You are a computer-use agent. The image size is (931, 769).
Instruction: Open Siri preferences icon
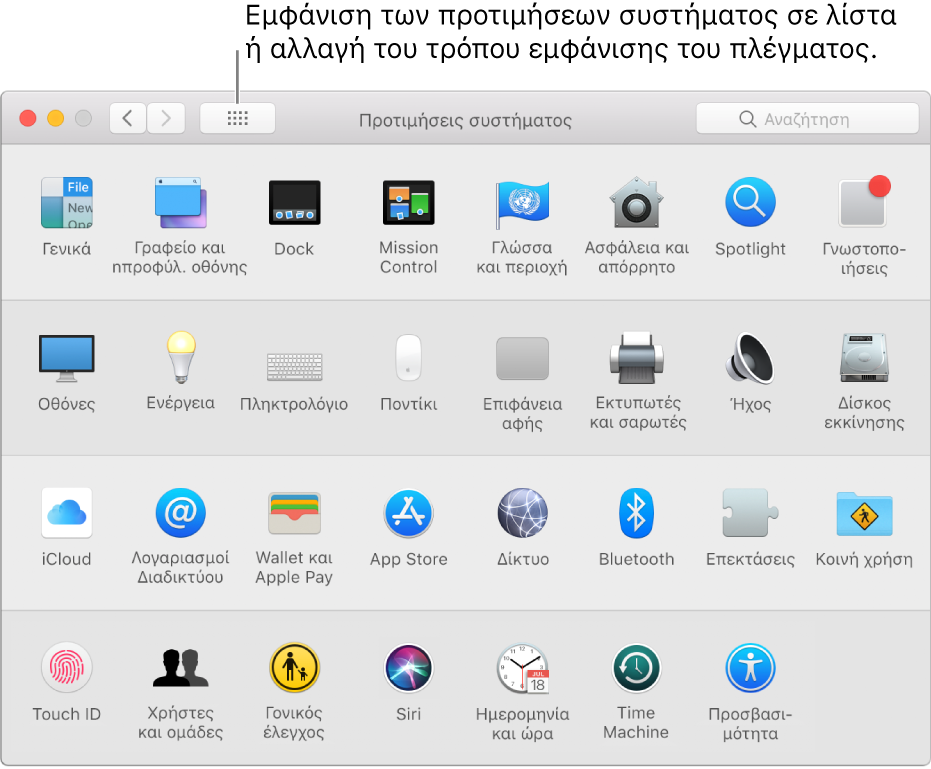click(408, 668)
